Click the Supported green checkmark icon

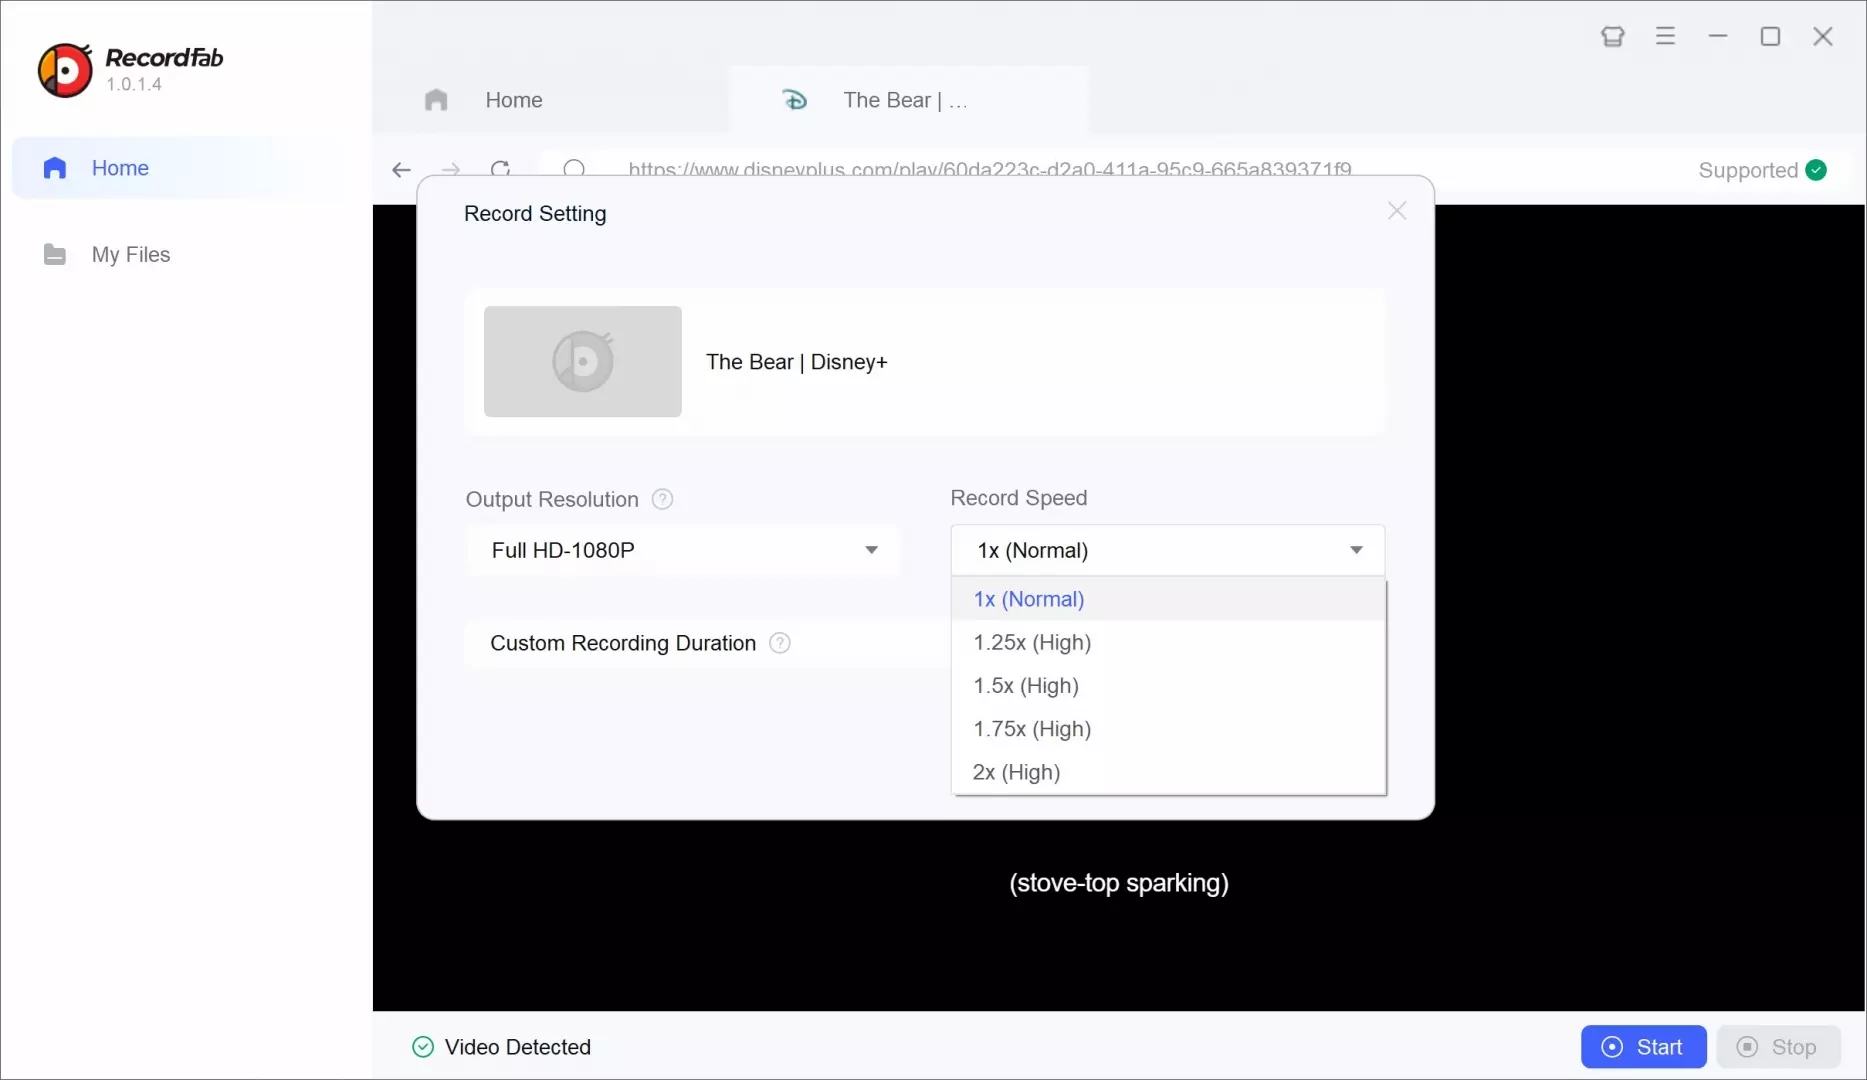pos(1817,170)
